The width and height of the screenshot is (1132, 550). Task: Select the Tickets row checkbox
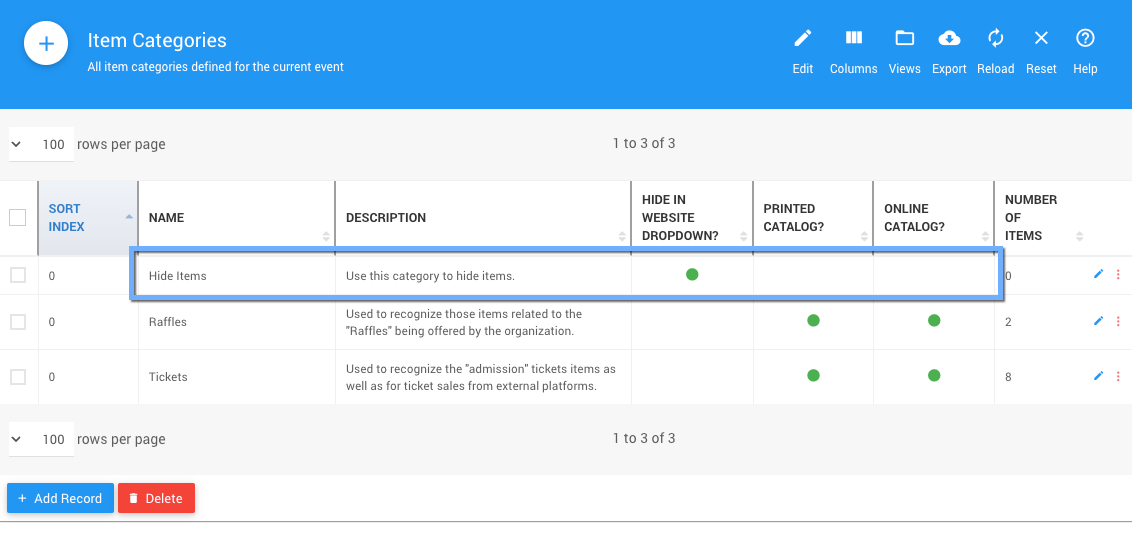[18, 377]
